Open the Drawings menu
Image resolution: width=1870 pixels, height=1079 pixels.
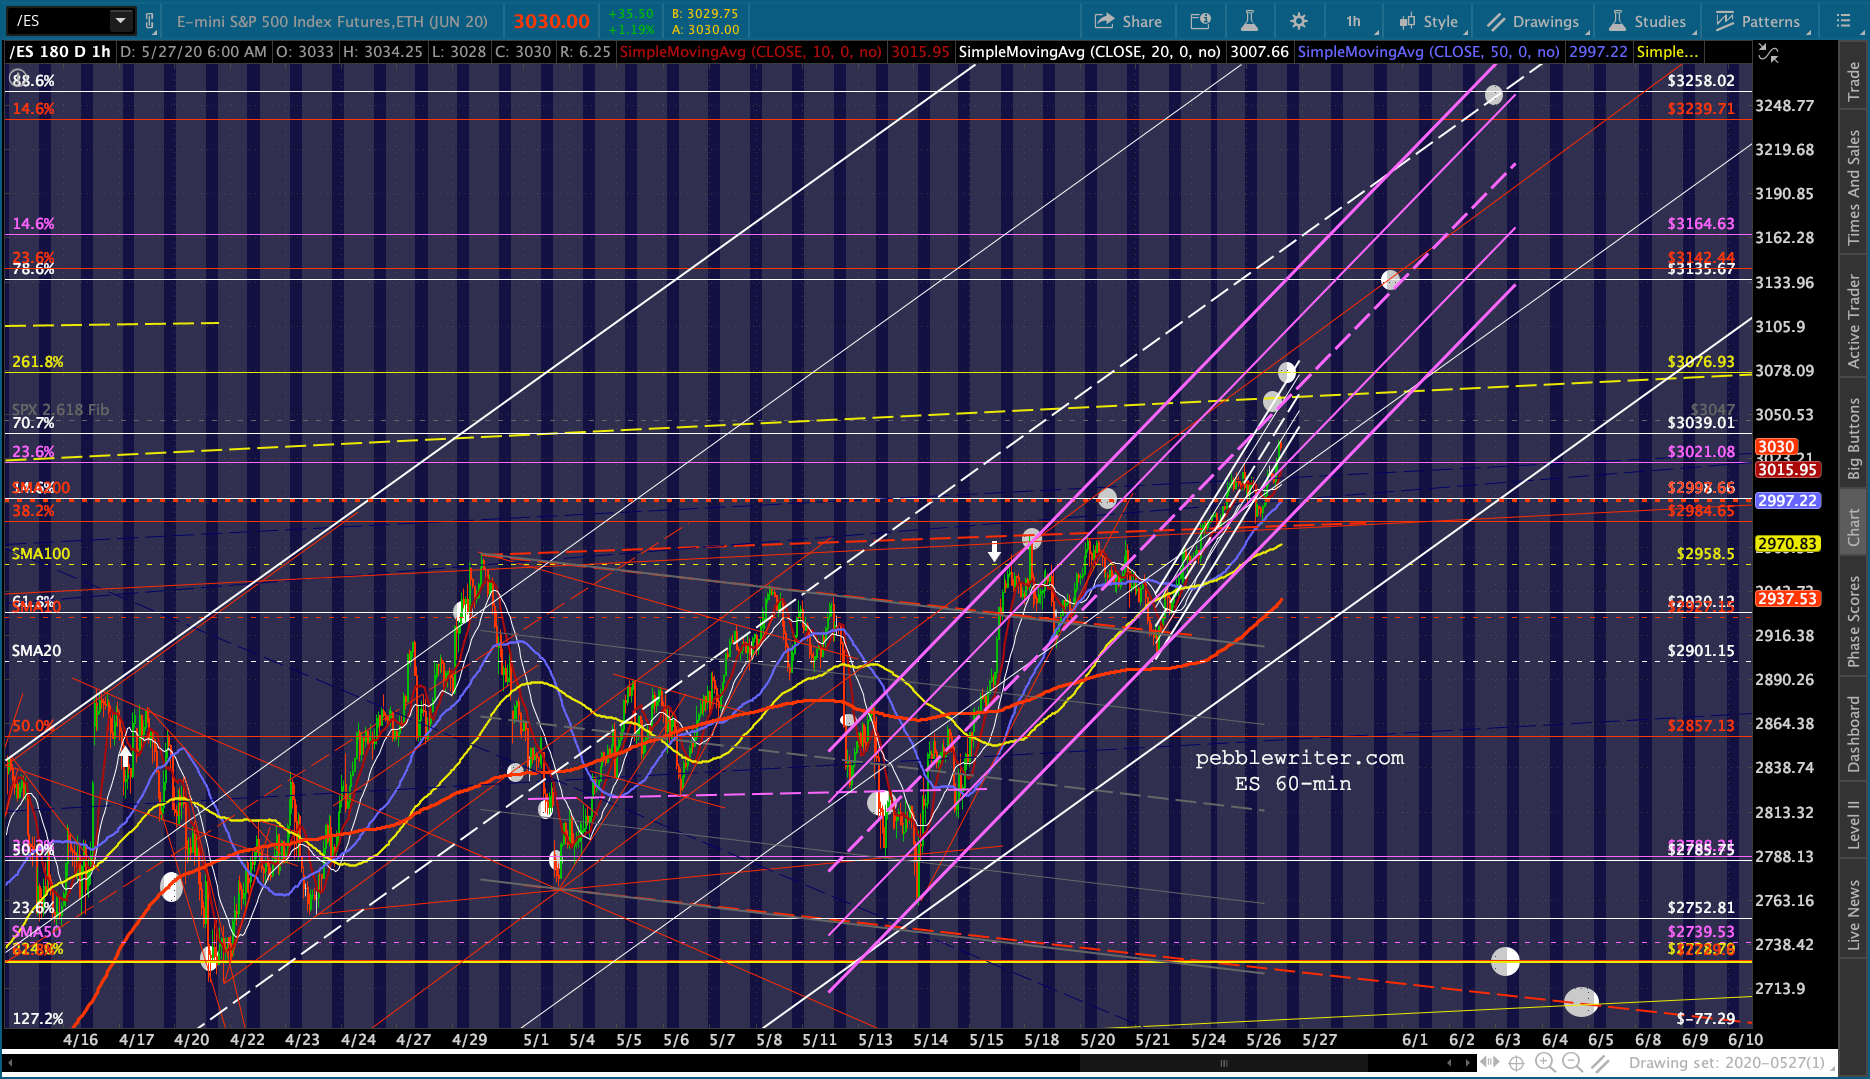pos(1535,21)
